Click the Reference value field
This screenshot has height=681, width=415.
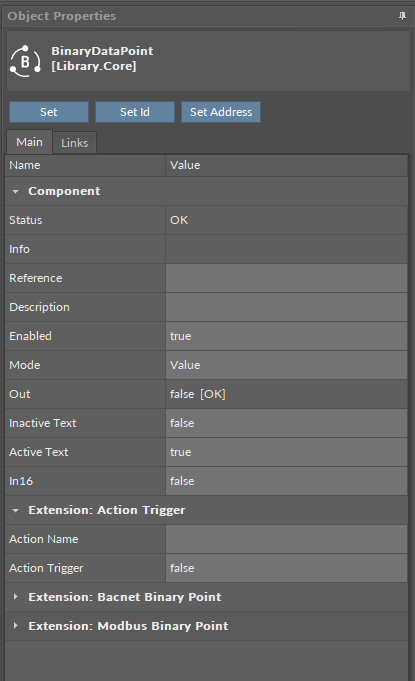click(286, 278)
